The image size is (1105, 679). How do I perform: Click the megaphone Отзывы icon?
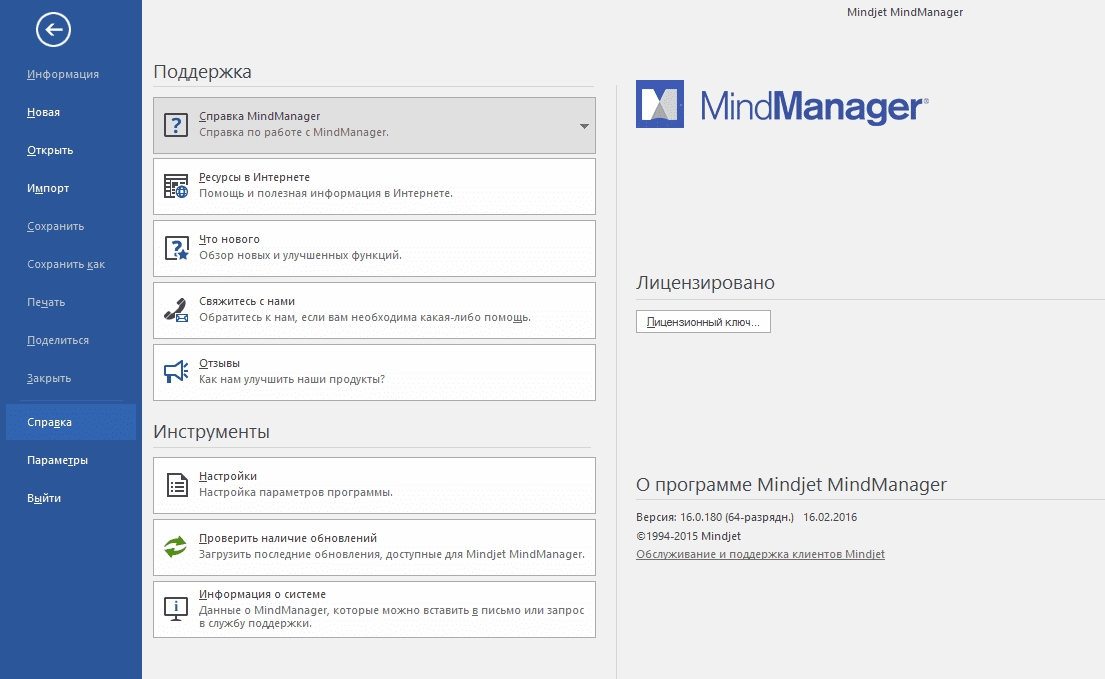point(176,372)
